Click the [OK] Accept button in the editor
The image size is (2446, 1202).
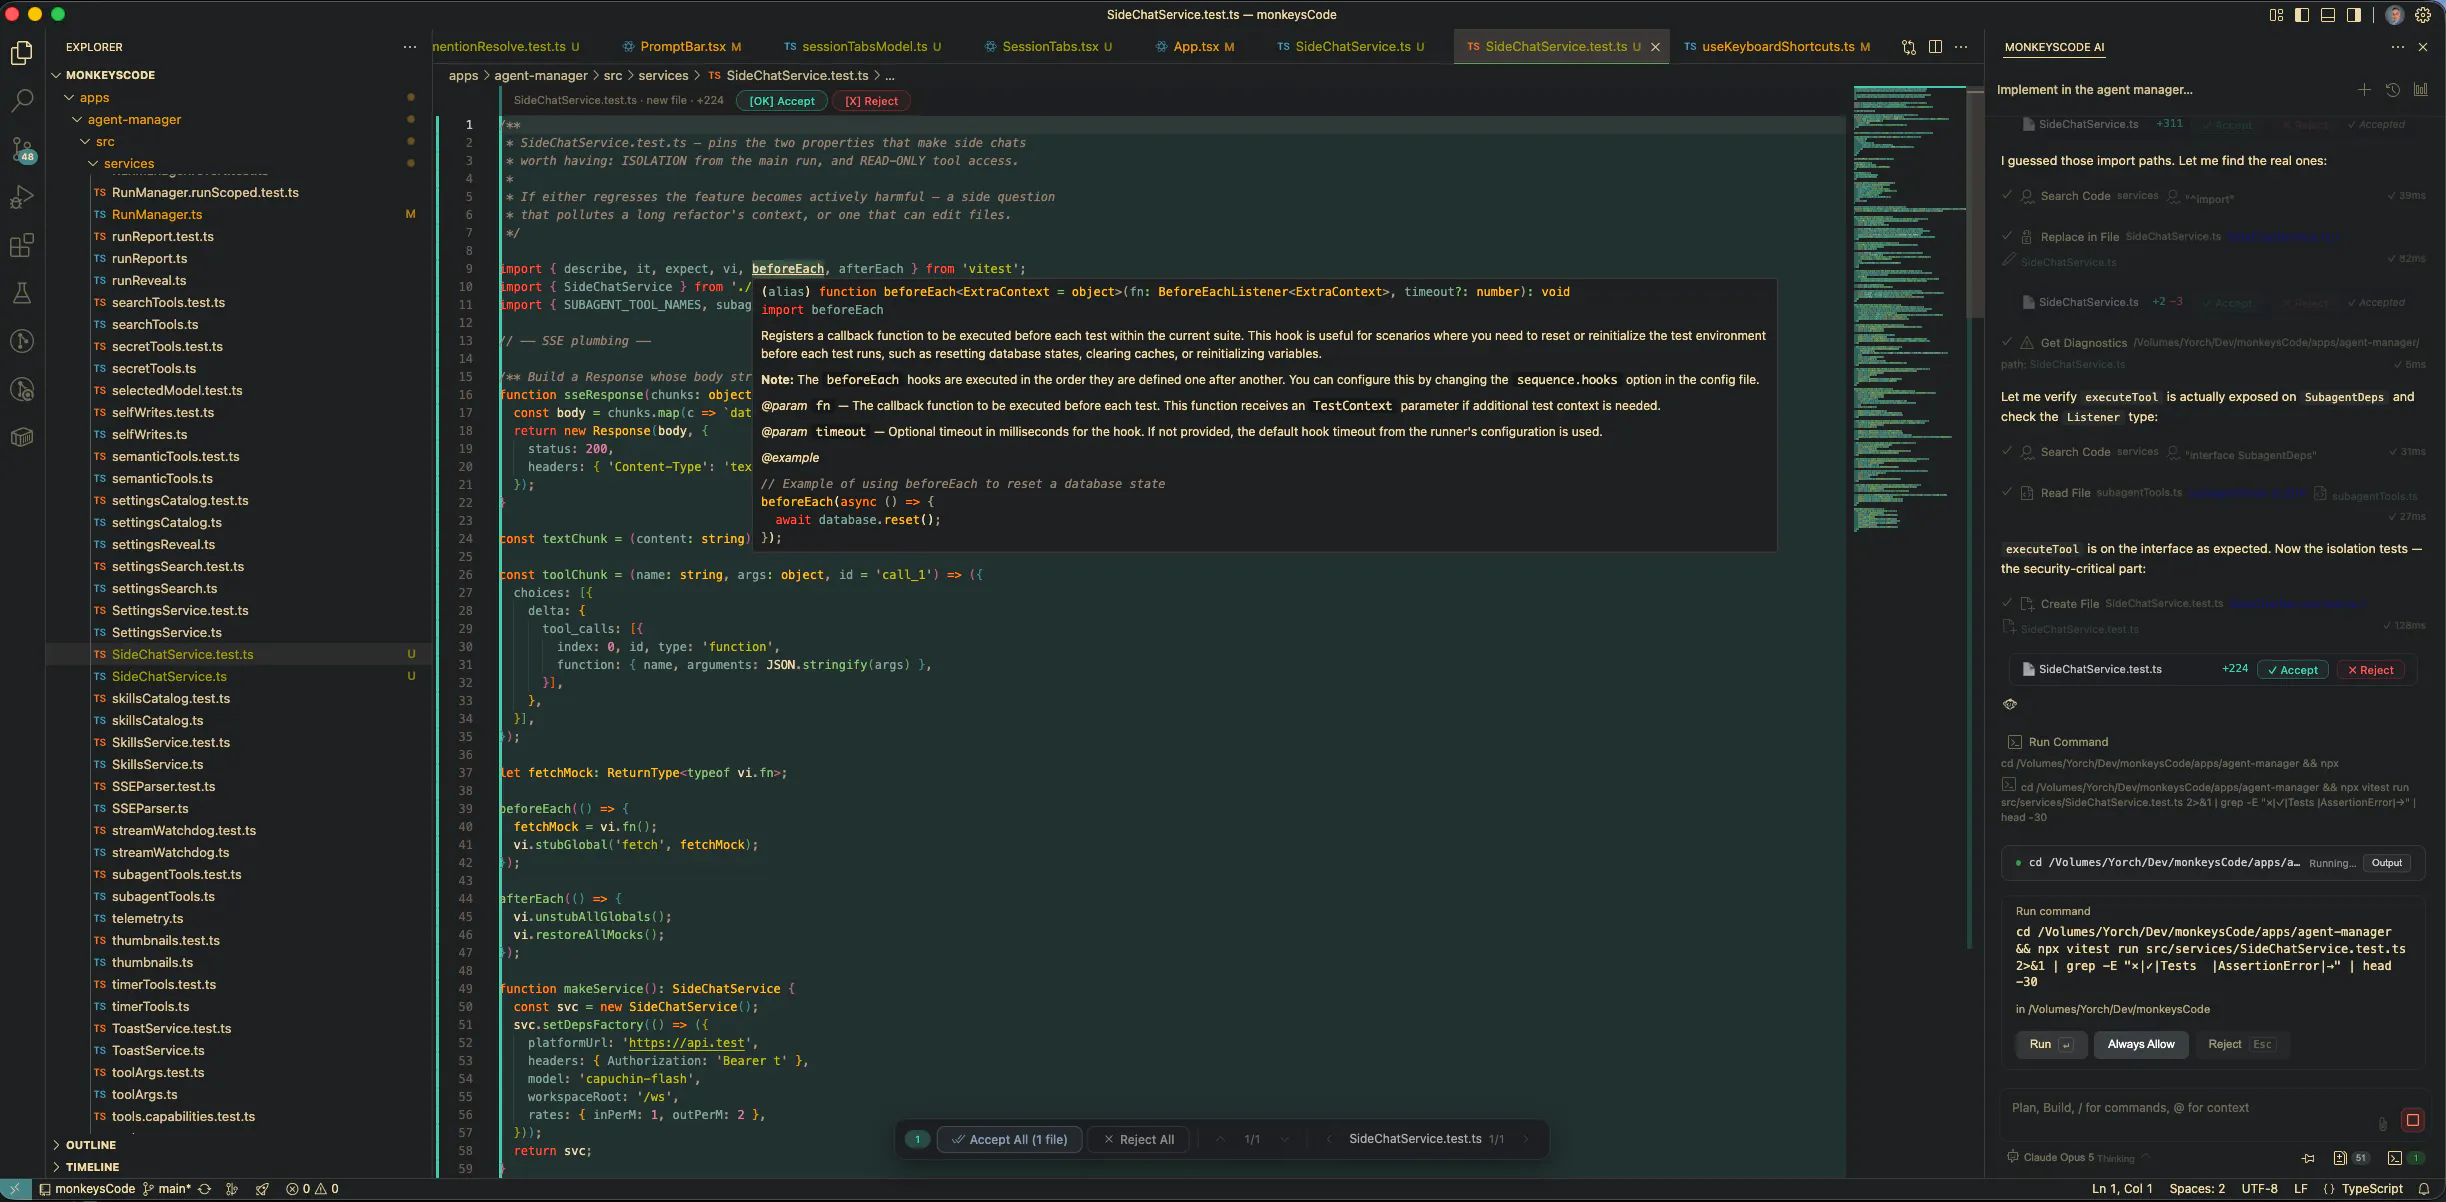click(x=782, y=101)
